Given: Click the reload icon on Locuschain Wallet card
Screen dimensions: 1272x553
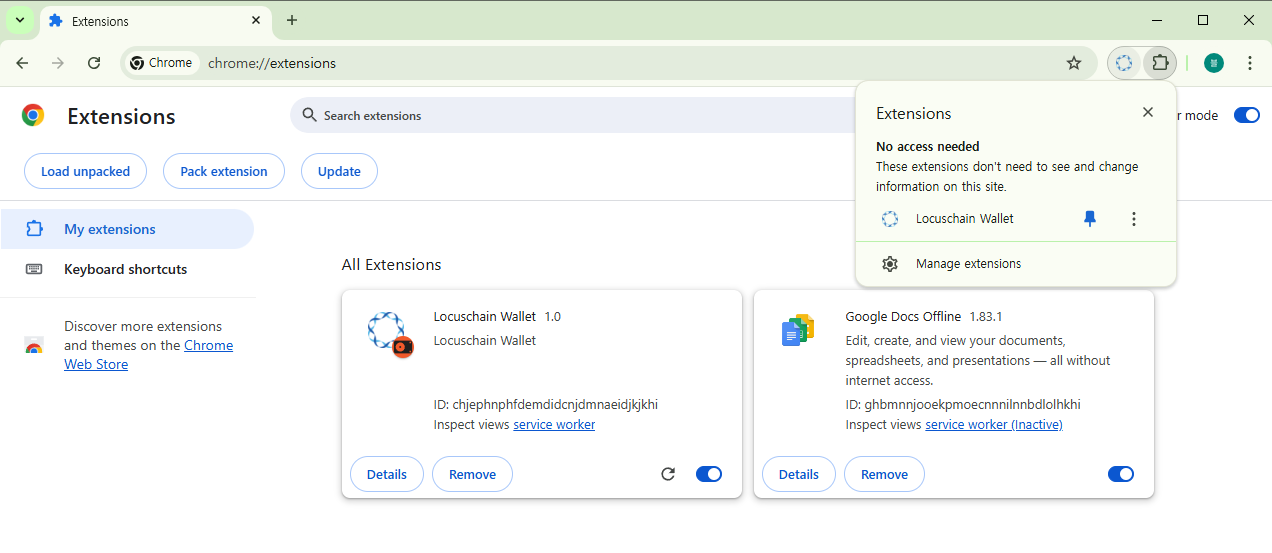Looking at the screenshot, I should 668,474.
